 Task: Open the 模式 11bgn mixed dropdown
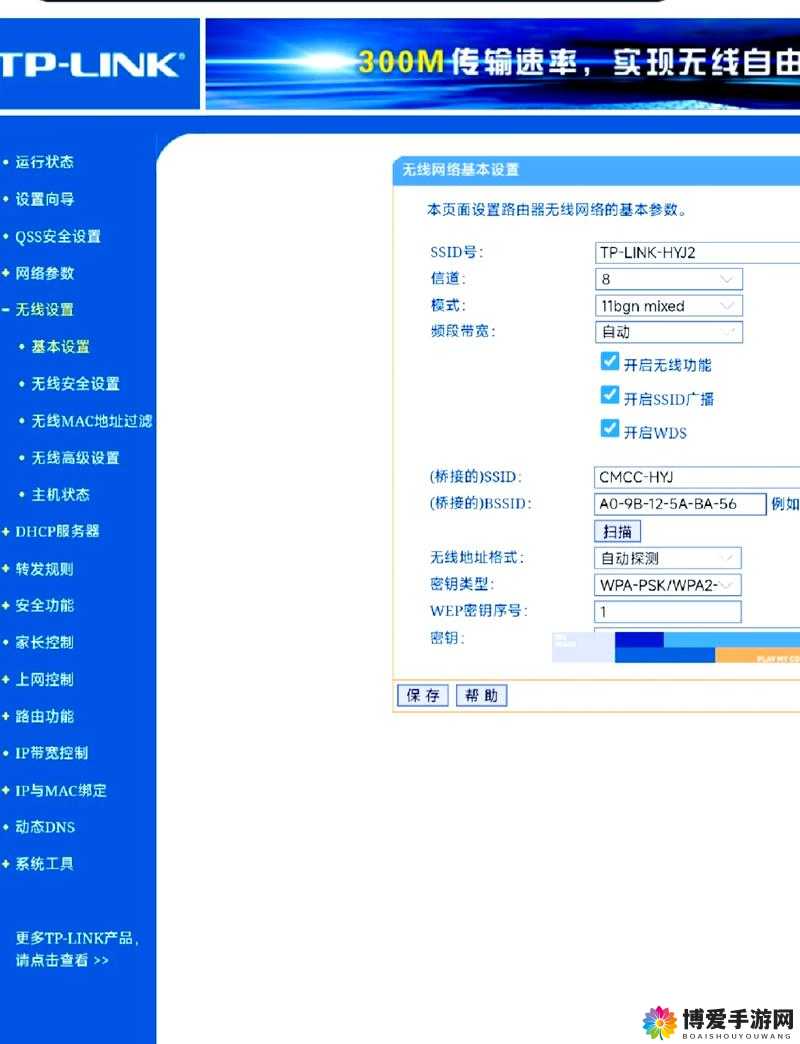668,306
